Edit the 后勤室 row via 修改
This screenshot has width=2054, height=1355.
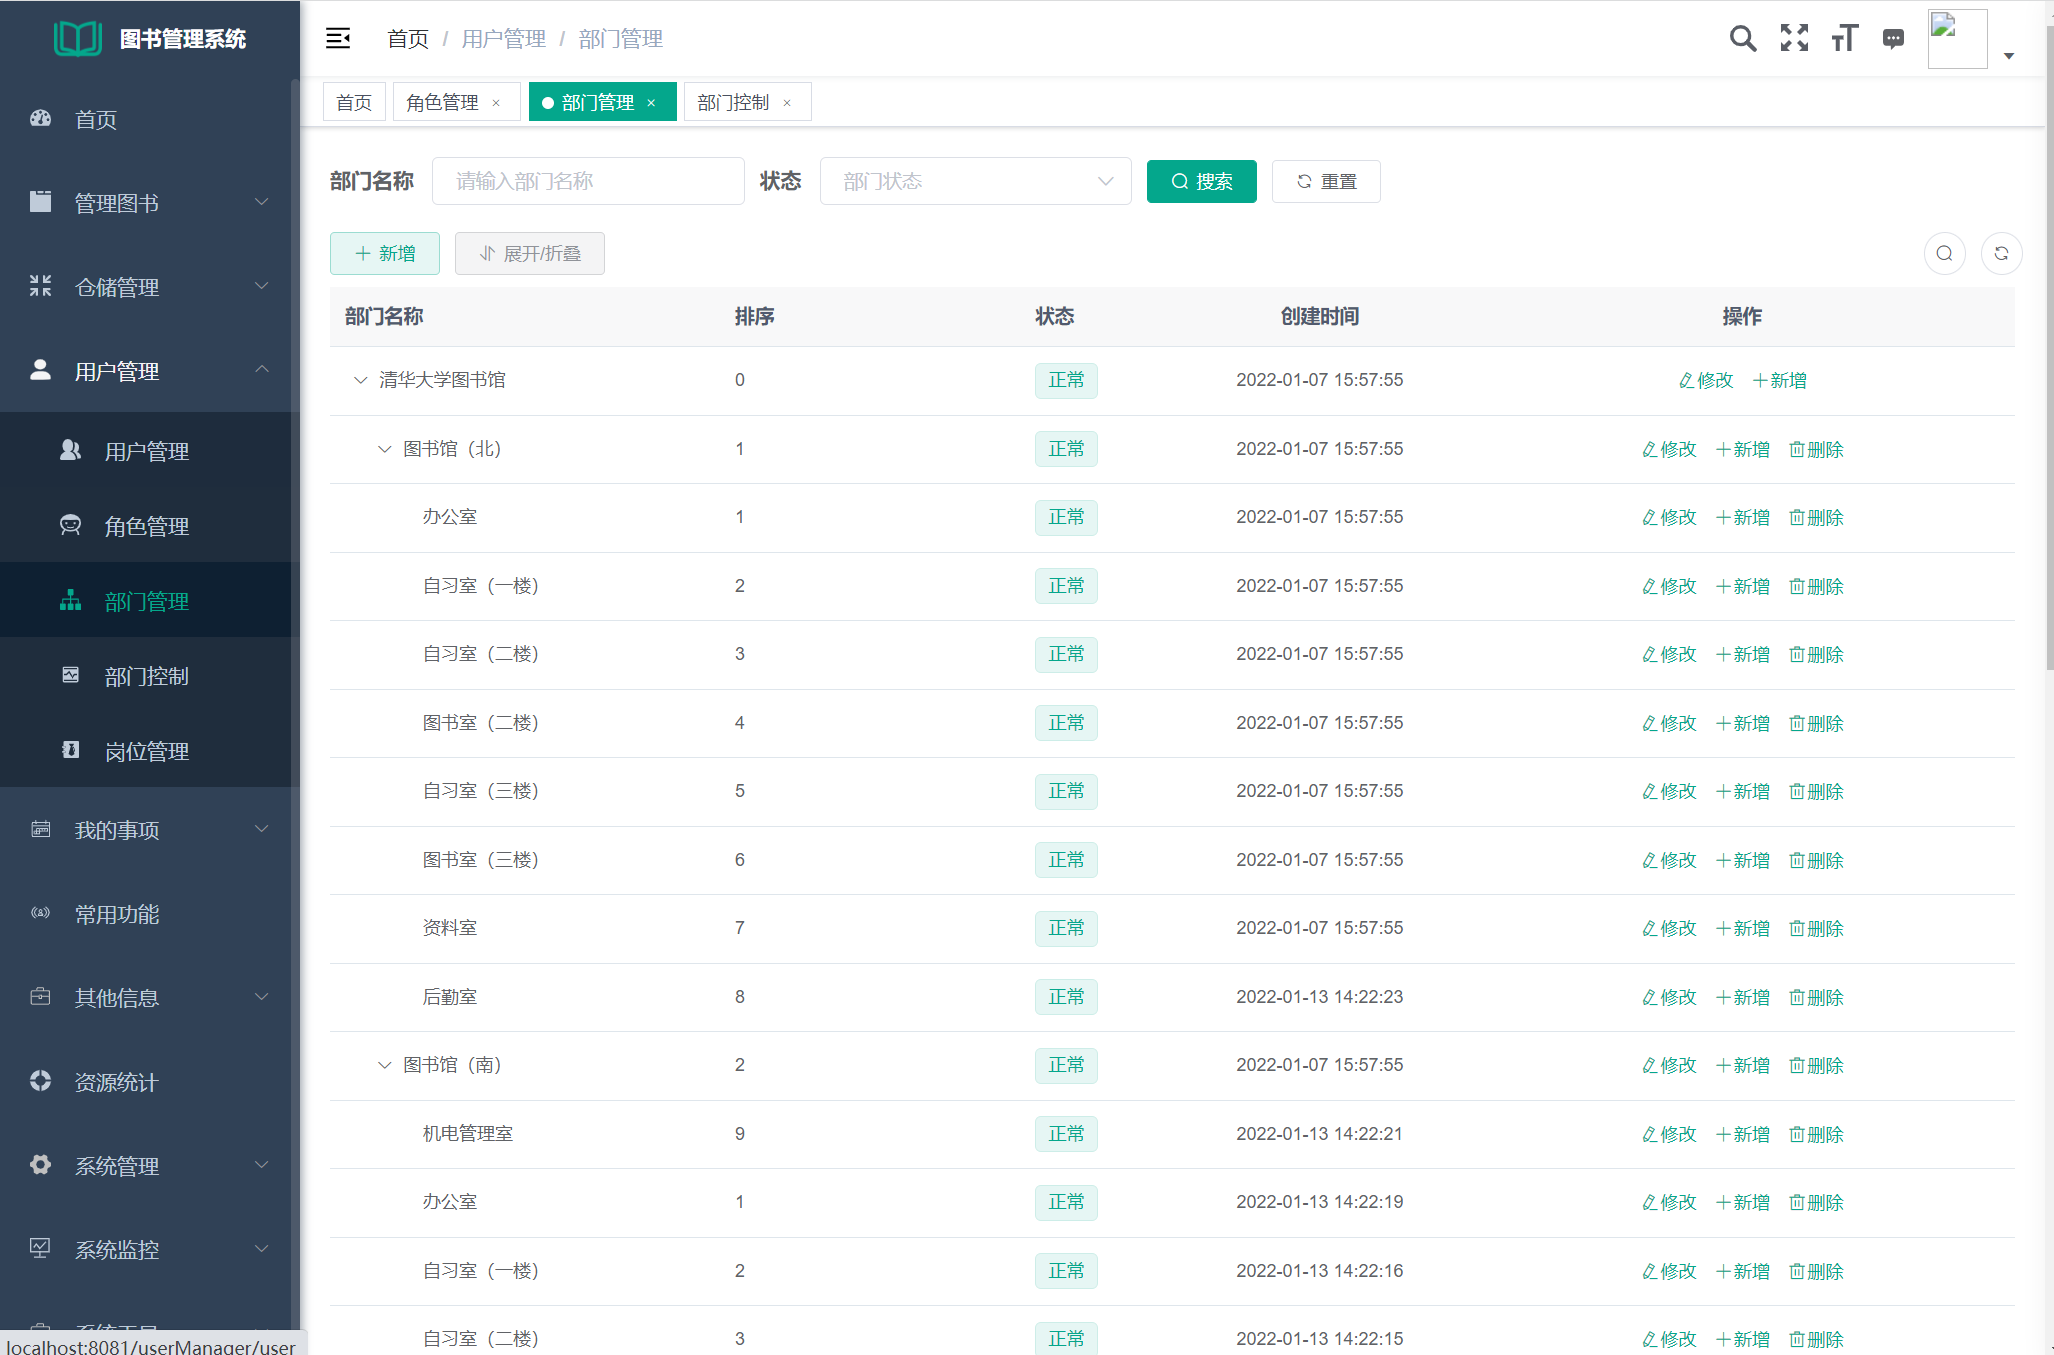[1669, 997]
